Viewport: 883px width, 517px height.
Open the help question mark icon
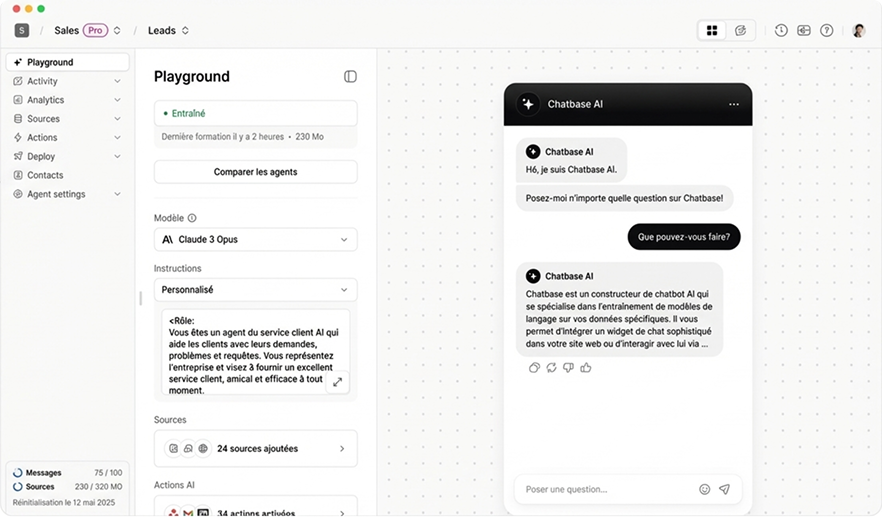827,30
